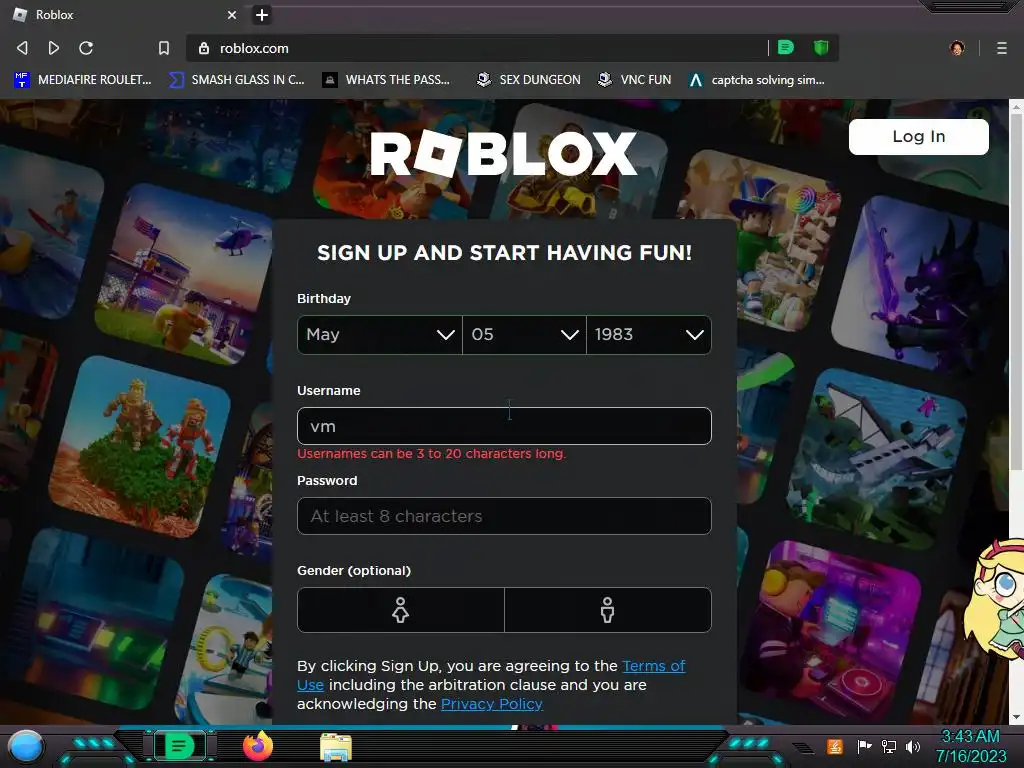Viewport: 1024px width, 768px height.
Task: Click the Password field
Action: [x=504, y=516]
